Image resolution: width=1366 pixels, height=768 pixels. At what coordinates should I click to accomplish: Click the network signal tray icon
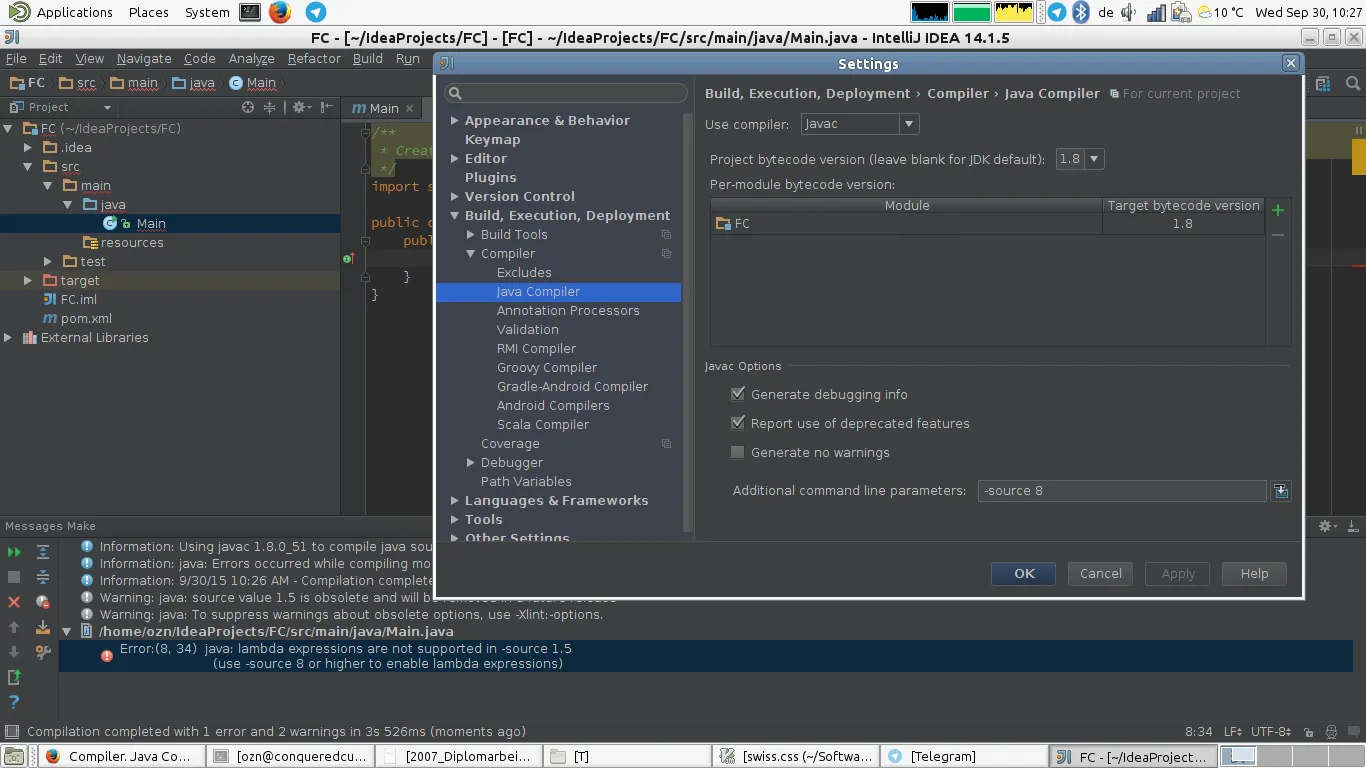[1156, 12]
